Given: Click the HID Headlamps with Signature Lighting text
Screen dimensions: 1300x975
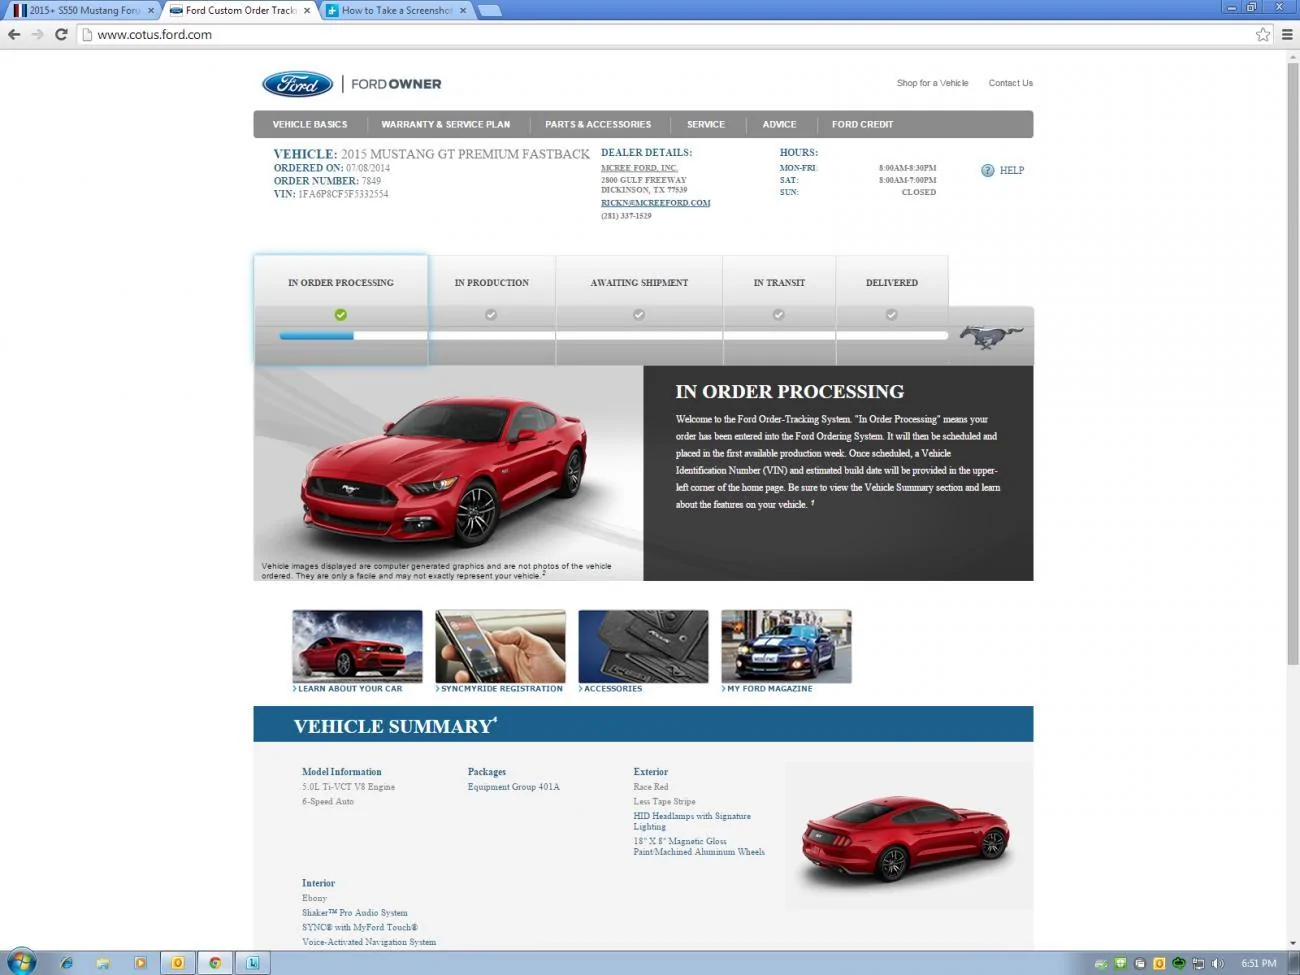Looking at the screenshot, I should pyautogui.click(x=692, y=821).
